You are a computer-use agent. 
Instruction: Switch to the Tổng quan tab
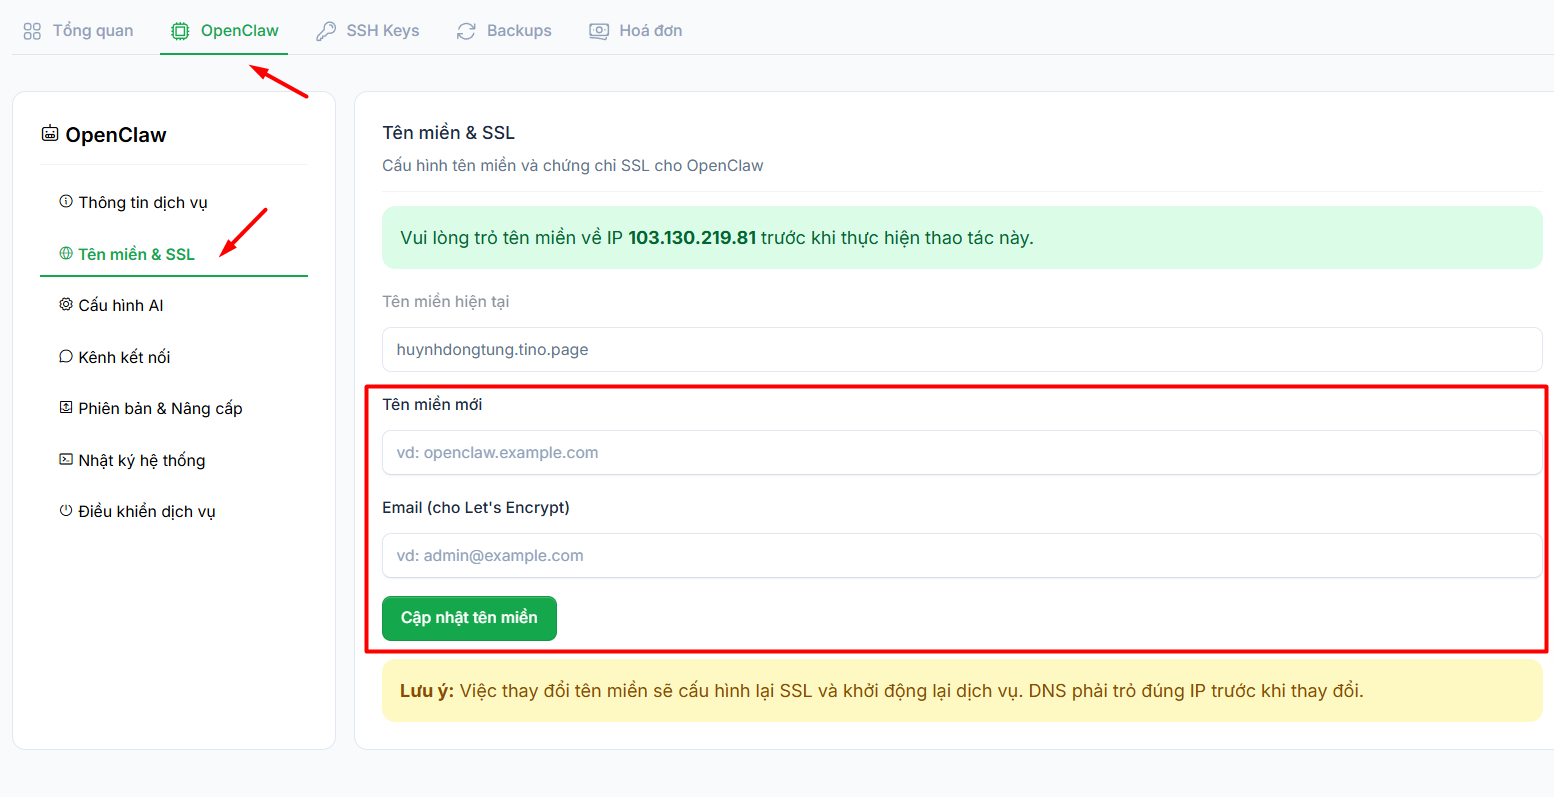78,31
